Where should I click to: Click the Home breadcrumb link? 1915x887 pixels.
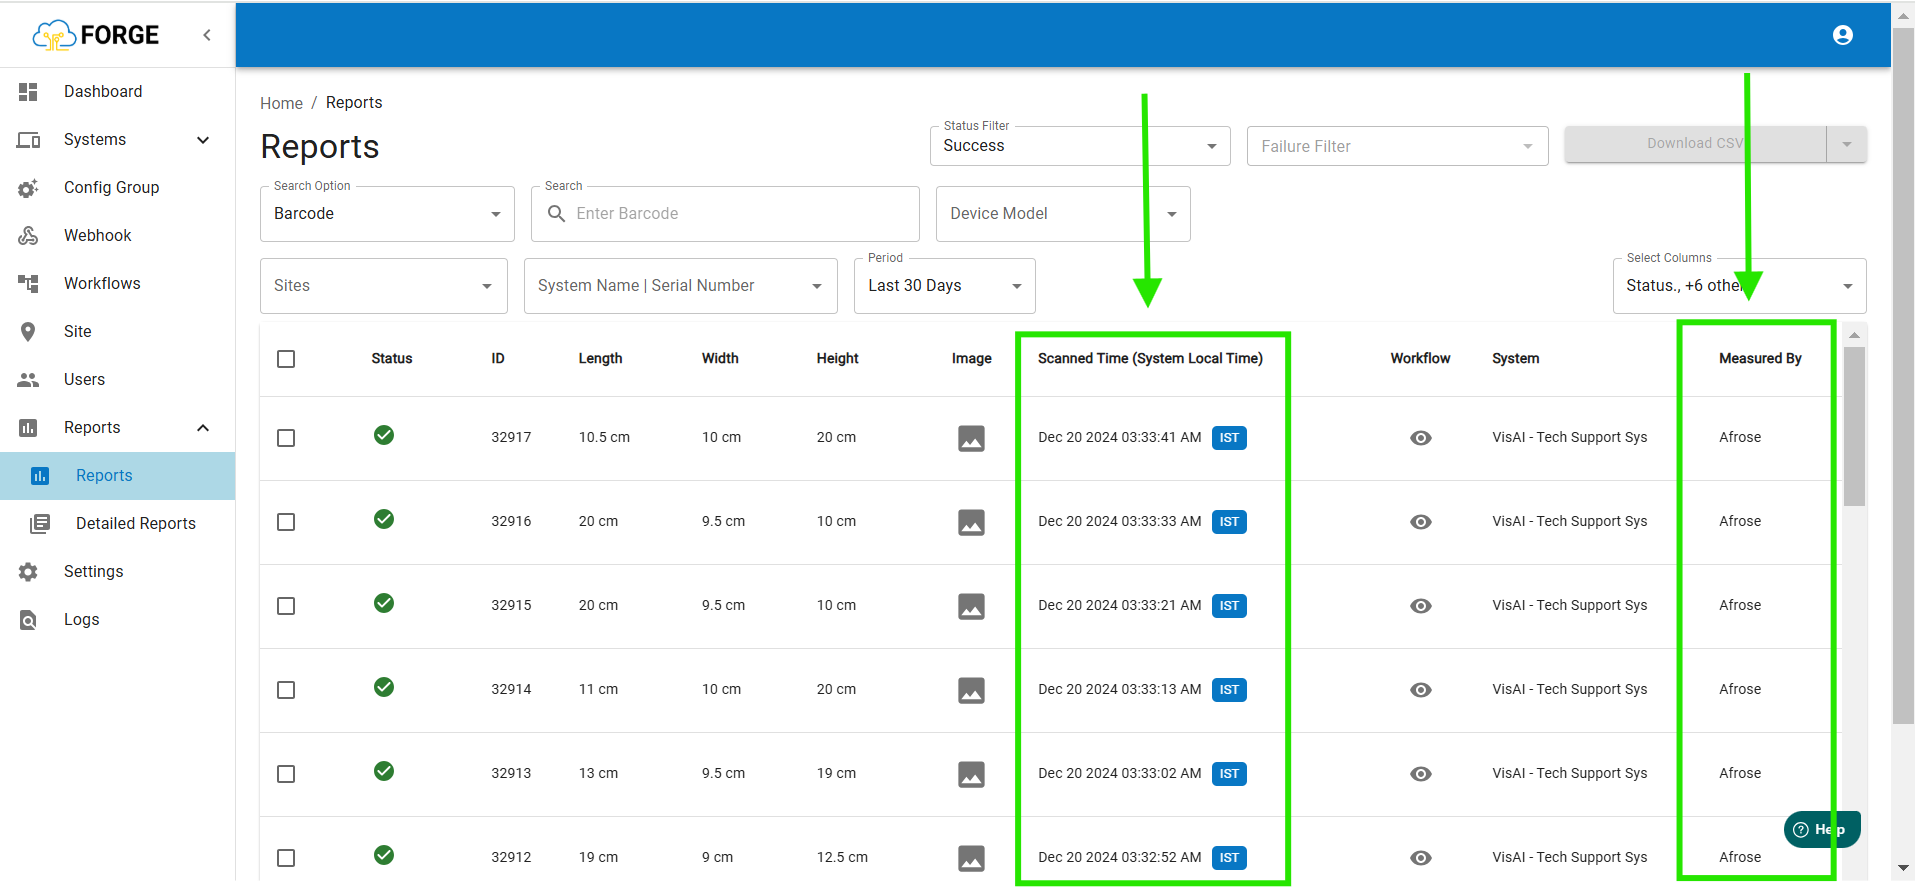click(x=281, y=103)
